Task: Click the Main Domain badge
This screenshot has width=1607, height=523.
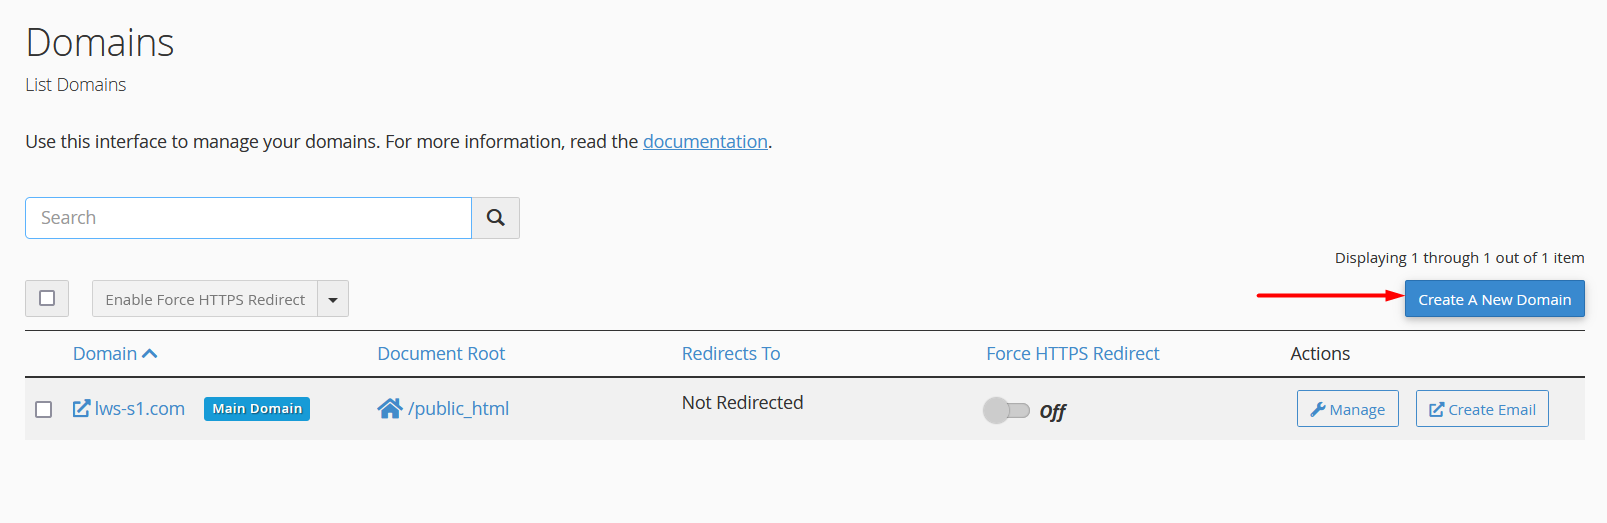Action: point(257,408)
